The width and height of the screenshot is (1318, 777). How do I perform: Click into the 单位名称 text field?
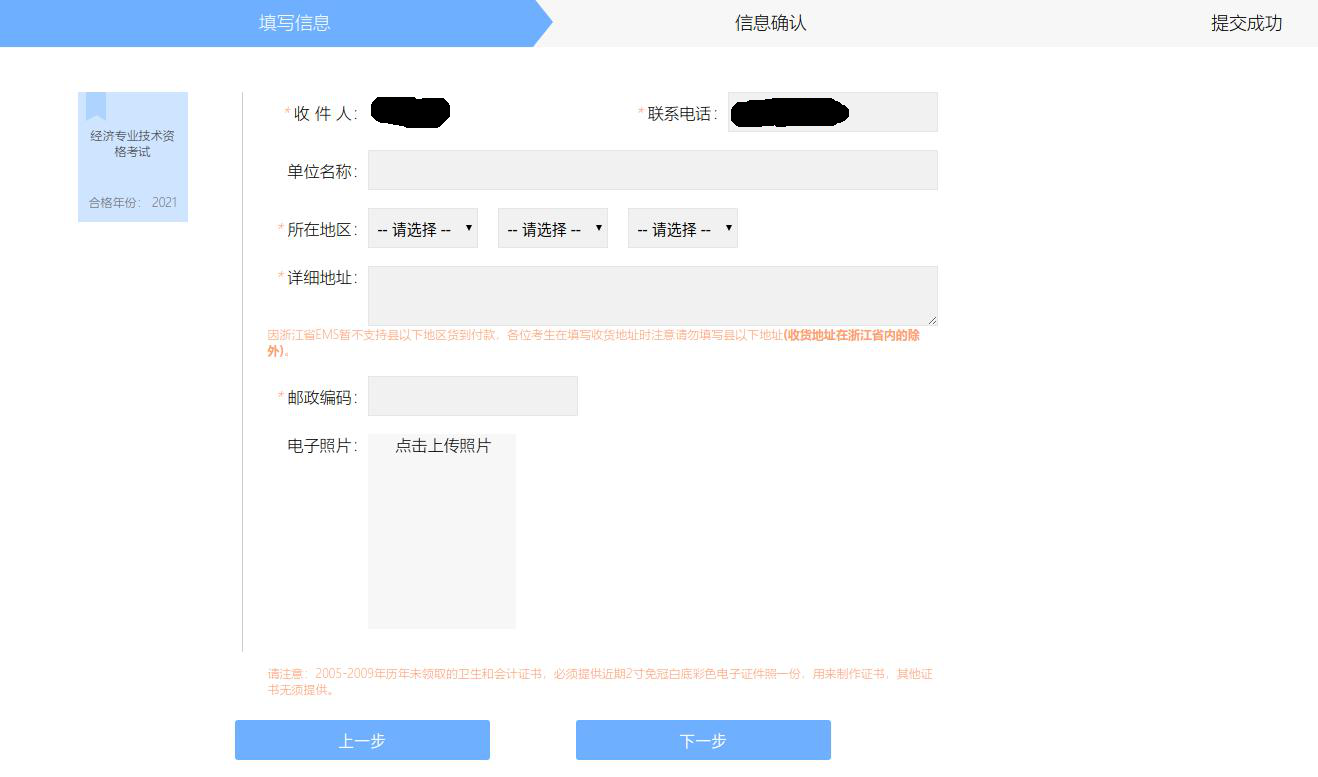tap(652, 170)
